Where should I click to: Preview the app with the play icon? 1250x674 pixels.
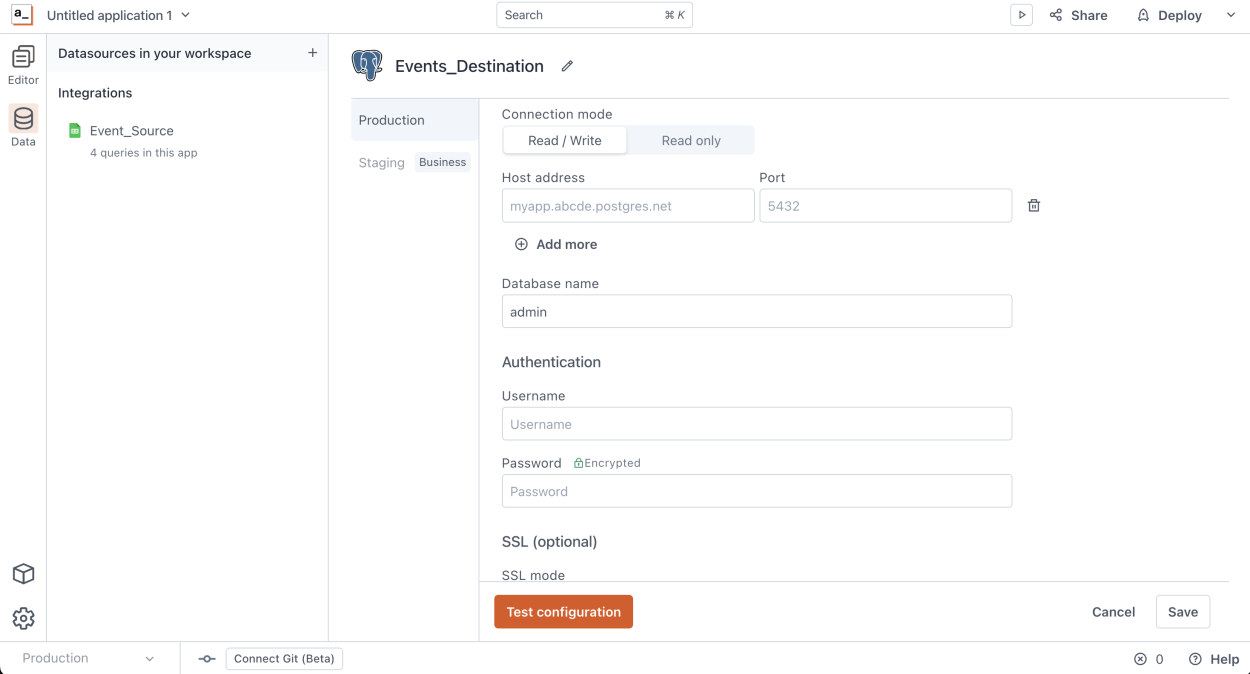(1021, 14)
